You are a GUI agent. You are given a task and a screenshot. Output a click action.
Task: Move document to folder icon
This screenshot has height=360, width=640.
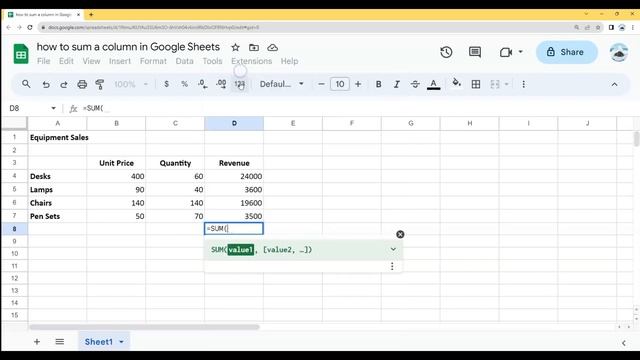pyautogui.click(x=254, y=47)
